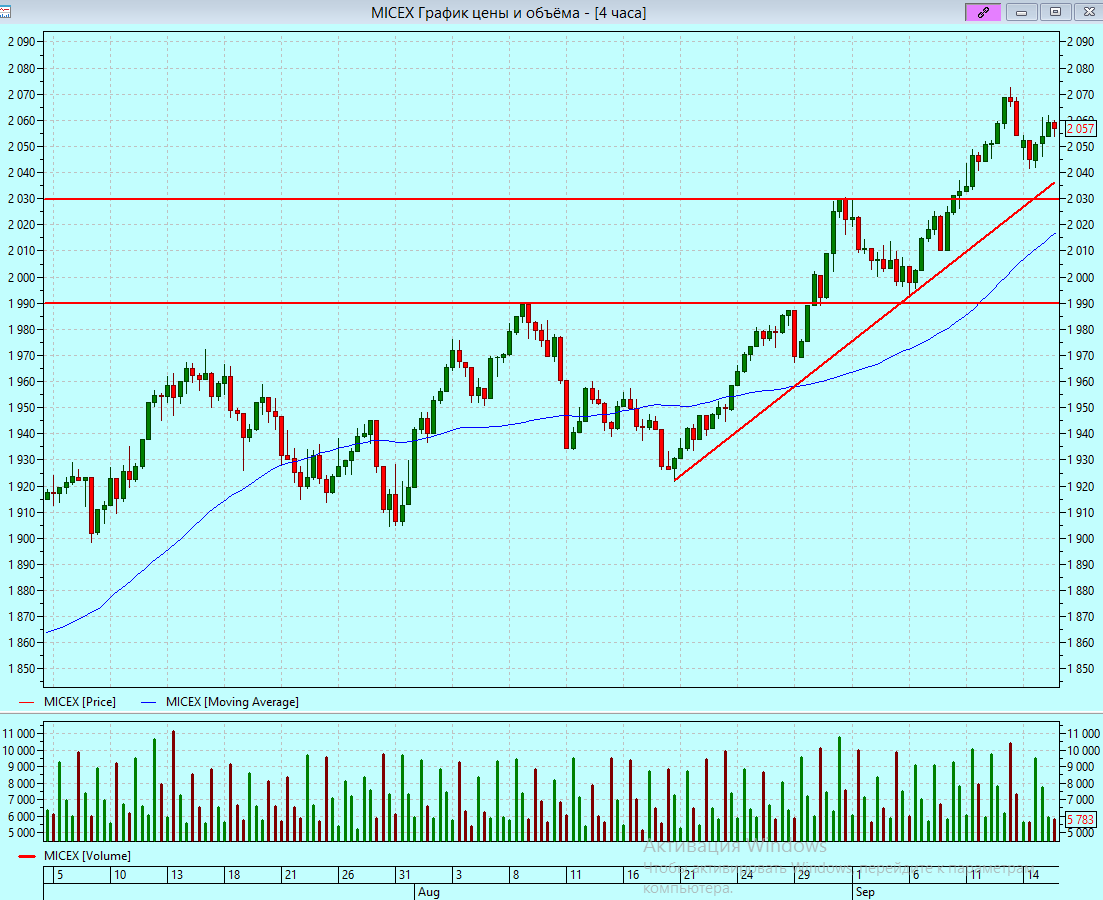This screenshot has height=900, width=1103.
Task: Select the MICEX [Volume] legend entry
Action: [x=87, y=856]
